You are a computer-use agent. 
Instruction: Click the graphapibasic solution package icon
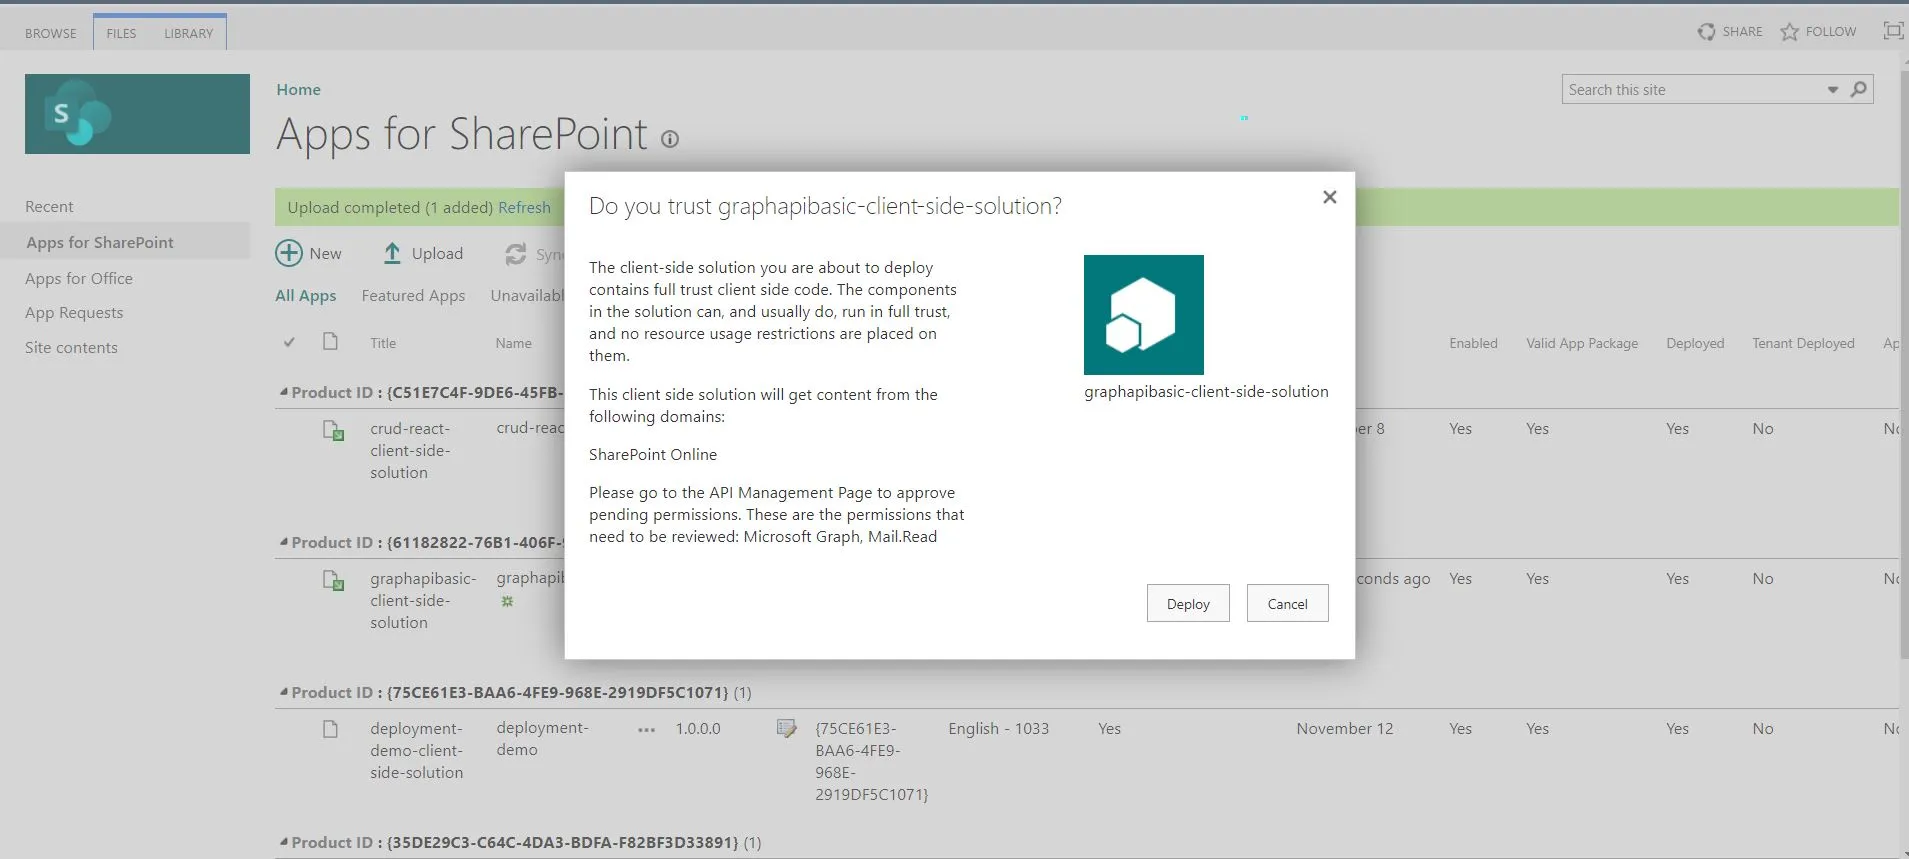pyautogui.click(x=1144, y=315)
